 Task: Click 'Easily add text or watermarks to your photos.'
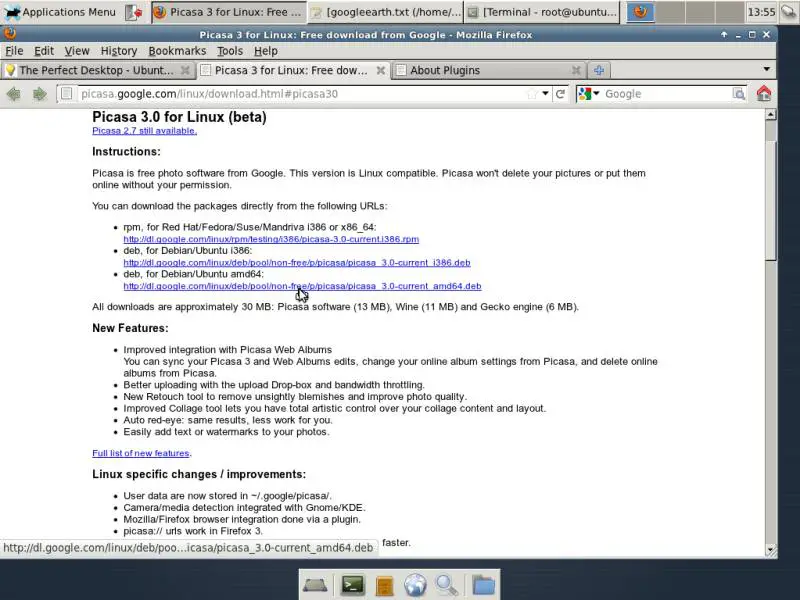(227, 432)
